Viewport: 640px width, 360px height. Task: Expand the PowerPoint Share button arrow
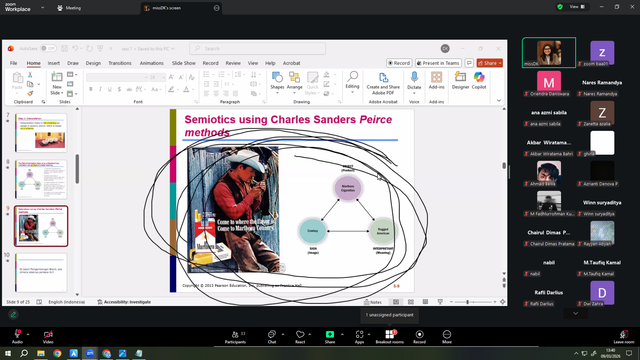(x=500, y=63)
